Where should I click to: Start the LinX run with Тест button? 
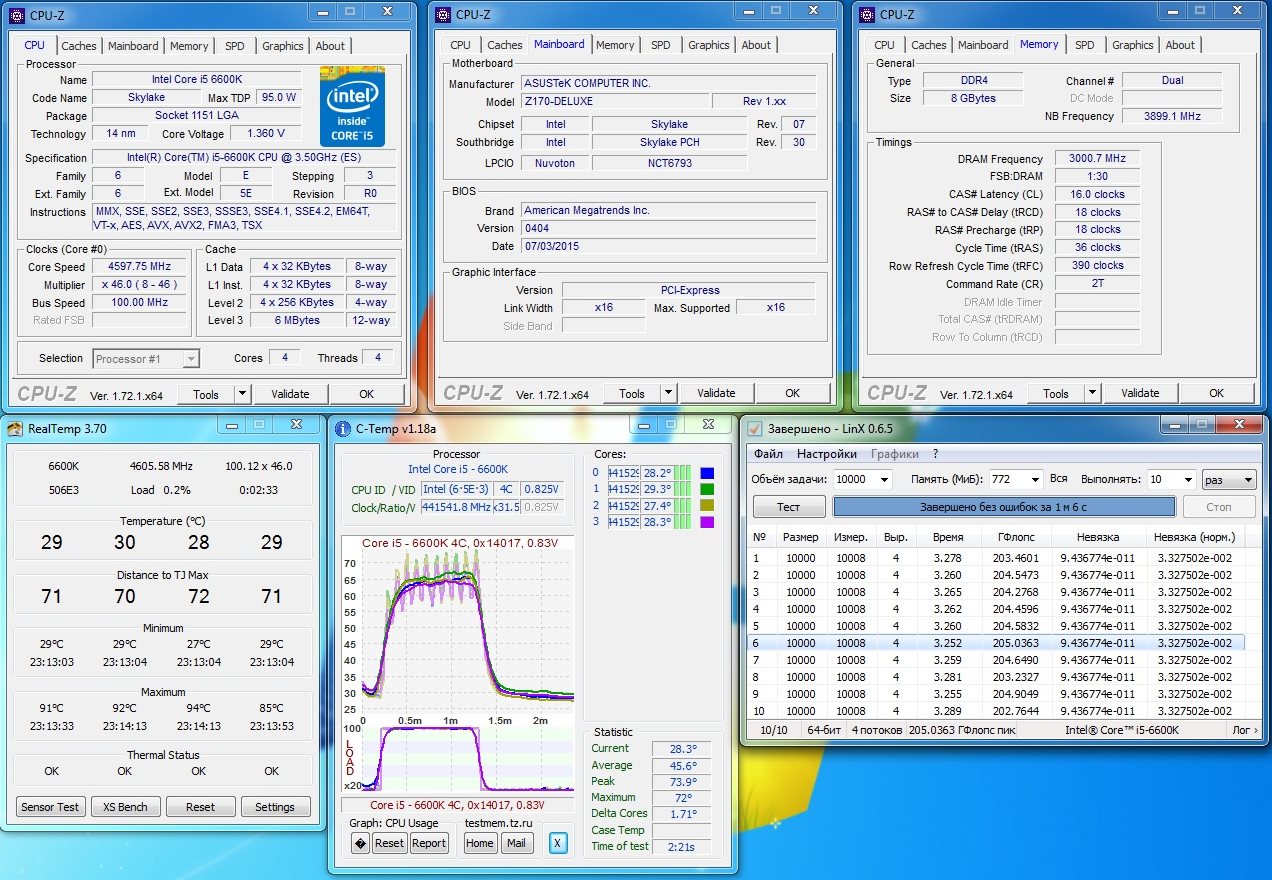[x=788, y=507]
